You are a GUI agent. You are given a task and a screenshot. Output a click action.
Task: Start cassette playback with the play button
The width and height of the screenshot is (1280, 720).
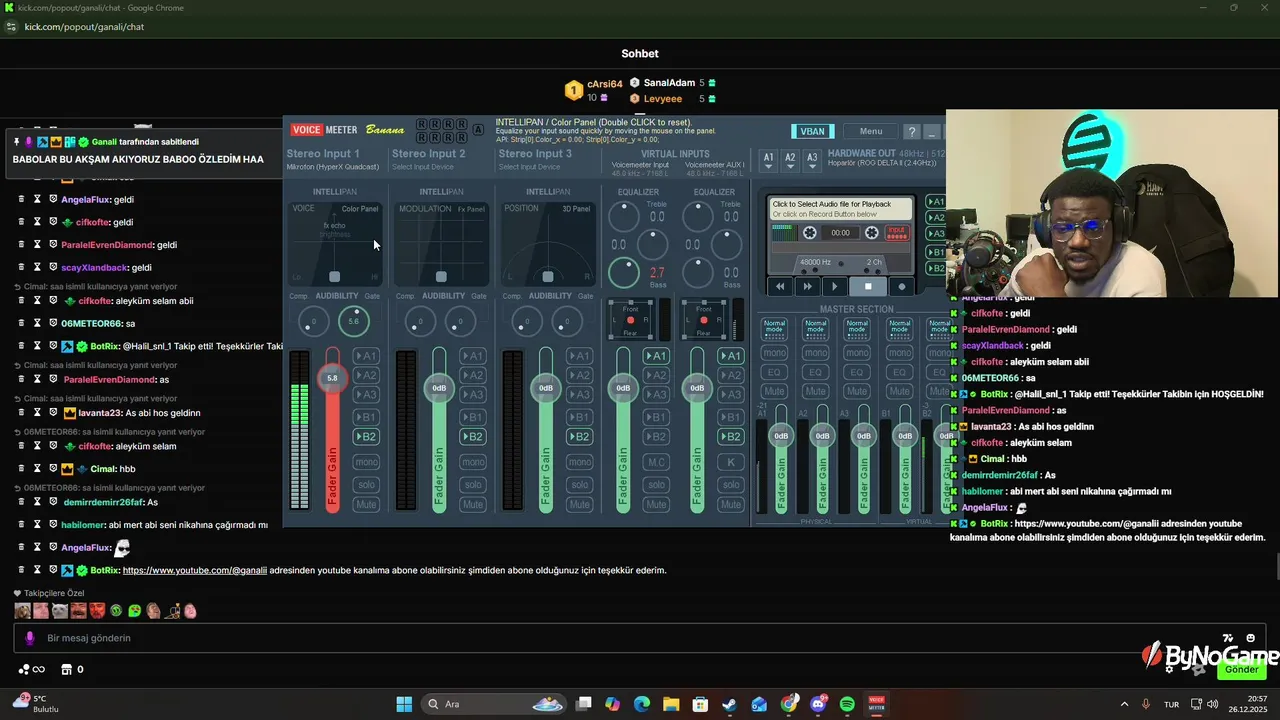coord(834,286)
